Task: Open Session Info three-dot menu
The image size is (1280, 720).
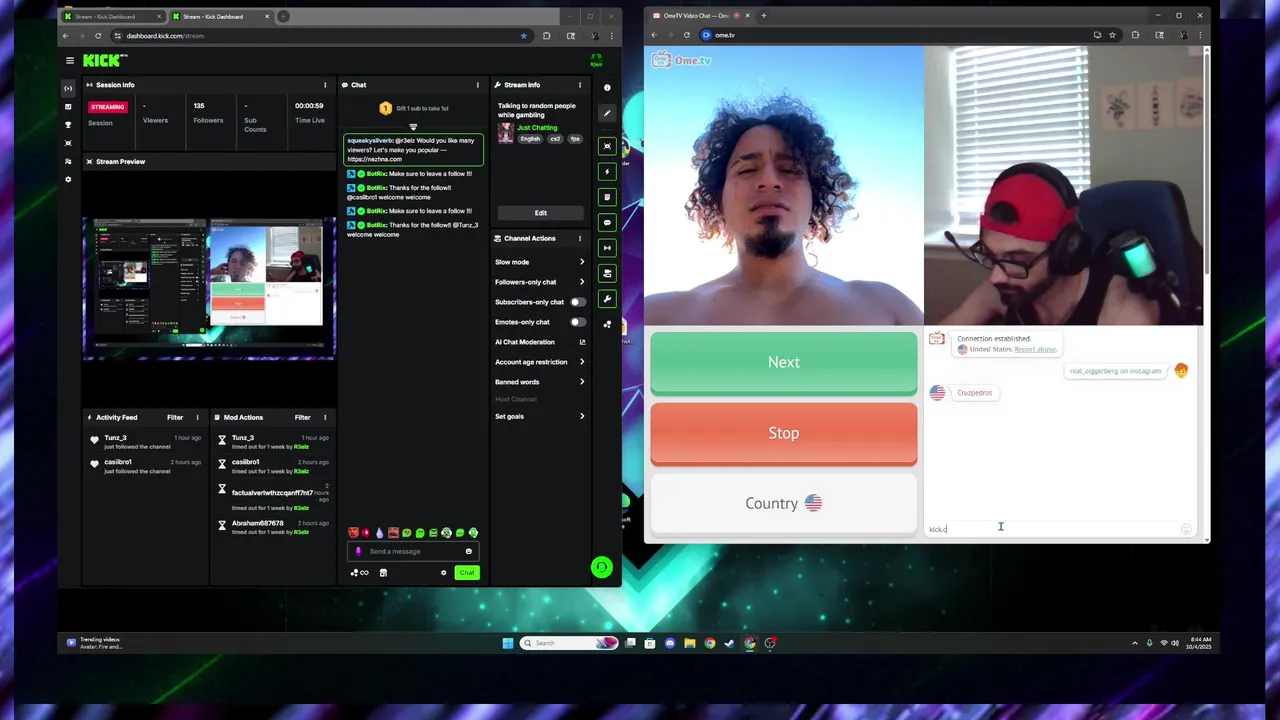Action: 325,85
